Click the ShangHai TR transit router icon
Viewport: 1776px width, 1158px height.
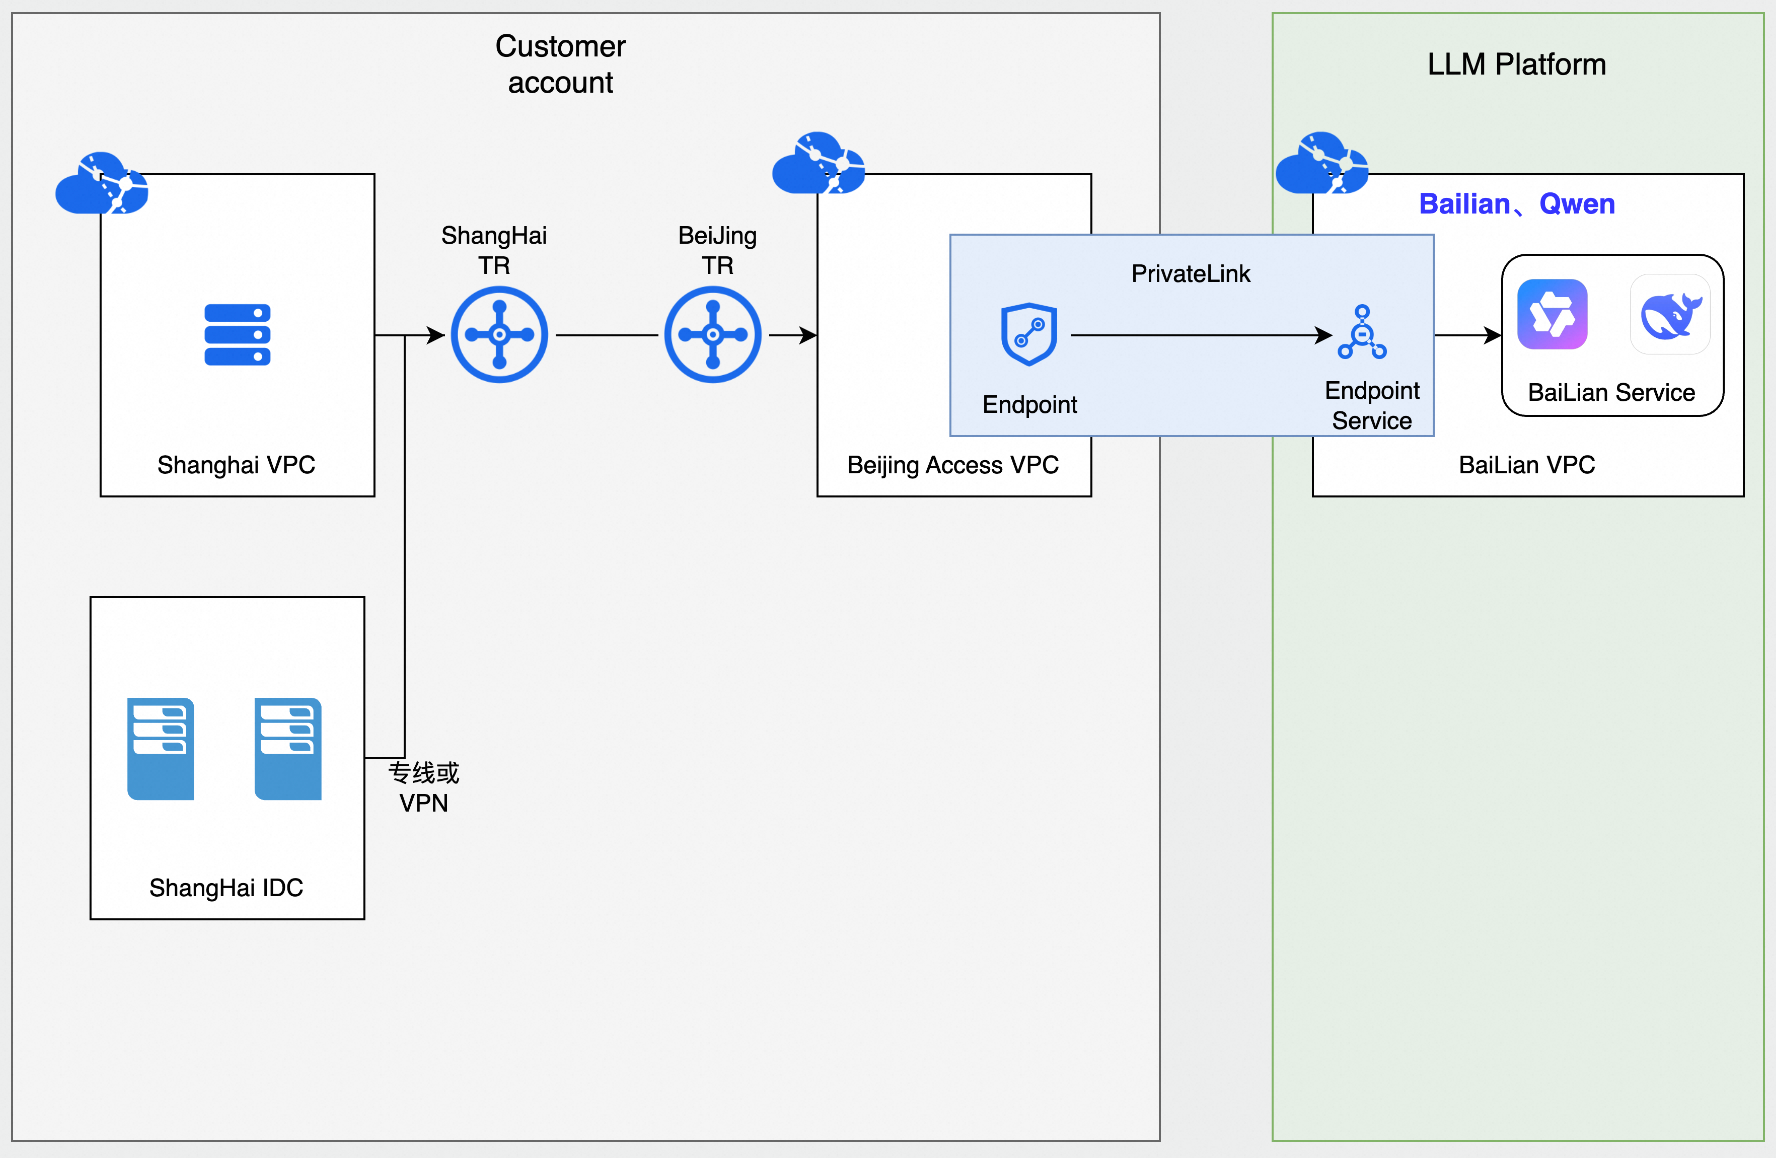(499, 335)
